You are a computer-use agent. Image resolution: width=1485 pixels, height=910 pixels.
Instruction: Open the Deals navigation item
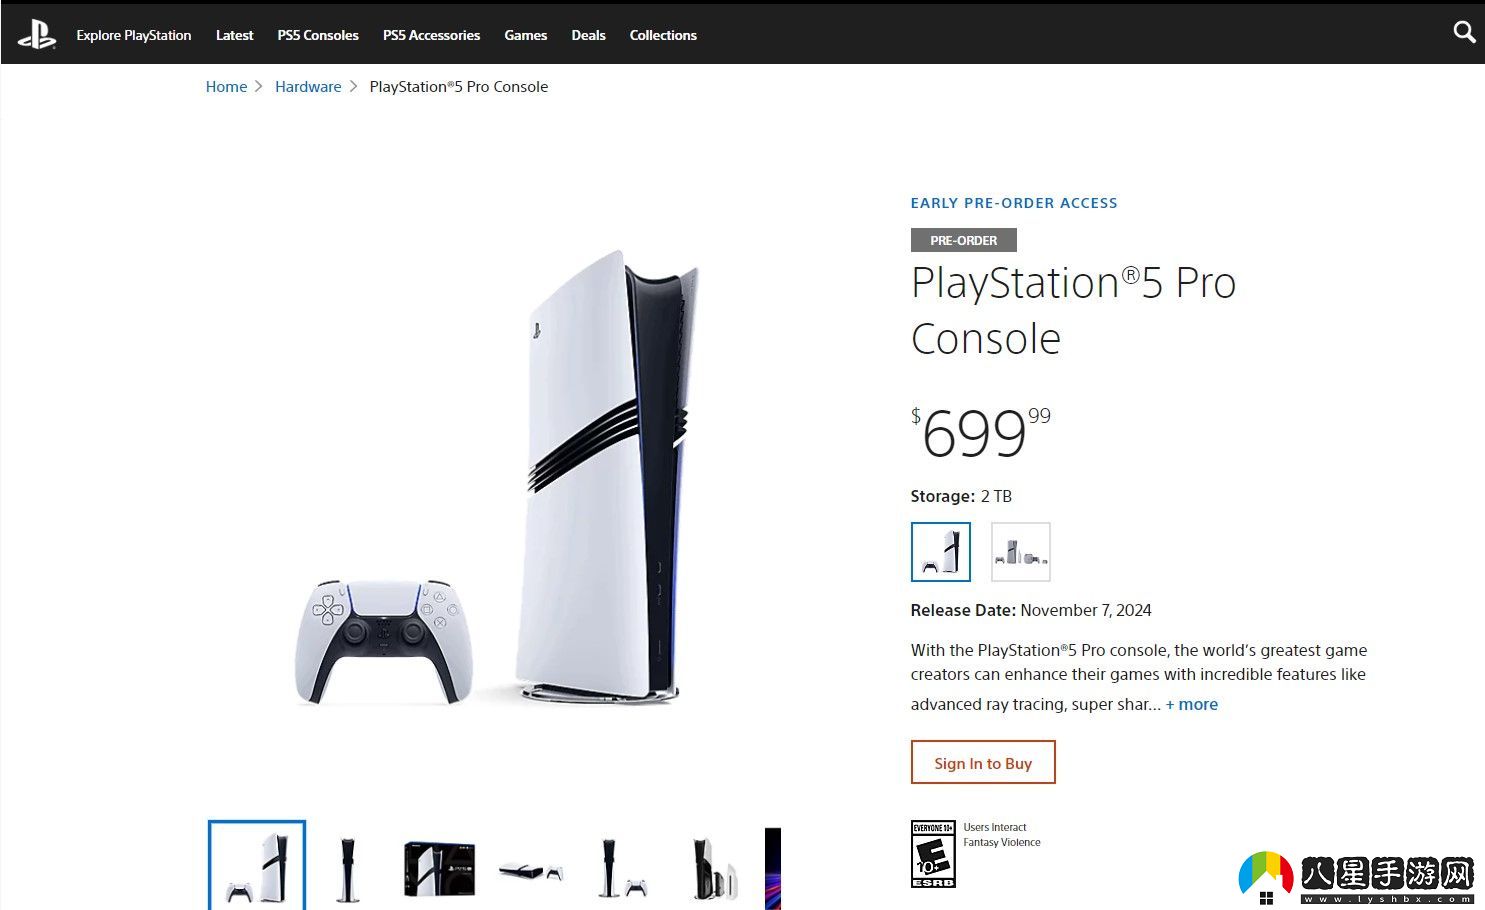588,35
